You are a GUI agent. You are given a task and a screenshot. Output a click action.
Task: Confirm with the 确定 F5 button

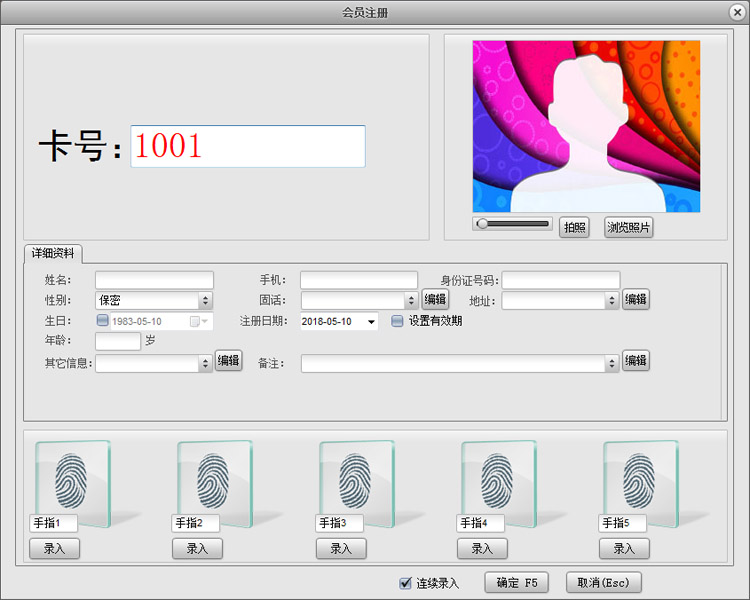517,583
